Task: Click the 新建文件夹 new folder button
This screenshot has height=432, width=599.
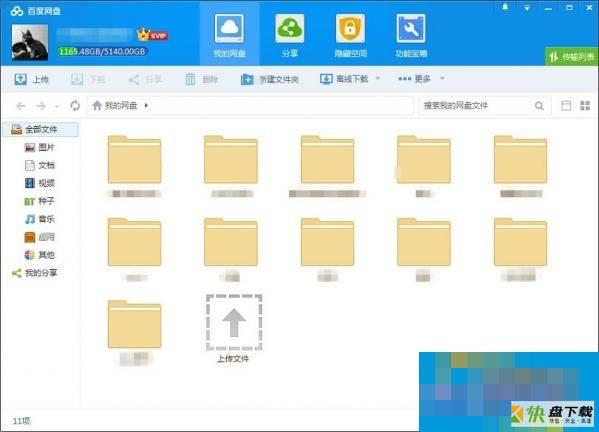Action: point(270,79)
